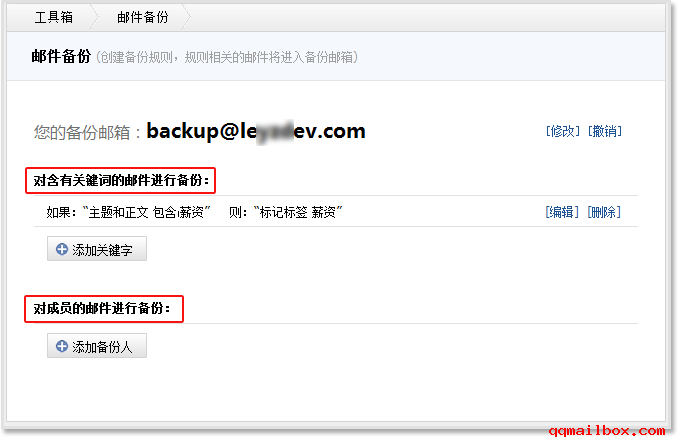
Task: Edit the 薪资 keyword rule via [编辑]
Action: click(562, 212)
